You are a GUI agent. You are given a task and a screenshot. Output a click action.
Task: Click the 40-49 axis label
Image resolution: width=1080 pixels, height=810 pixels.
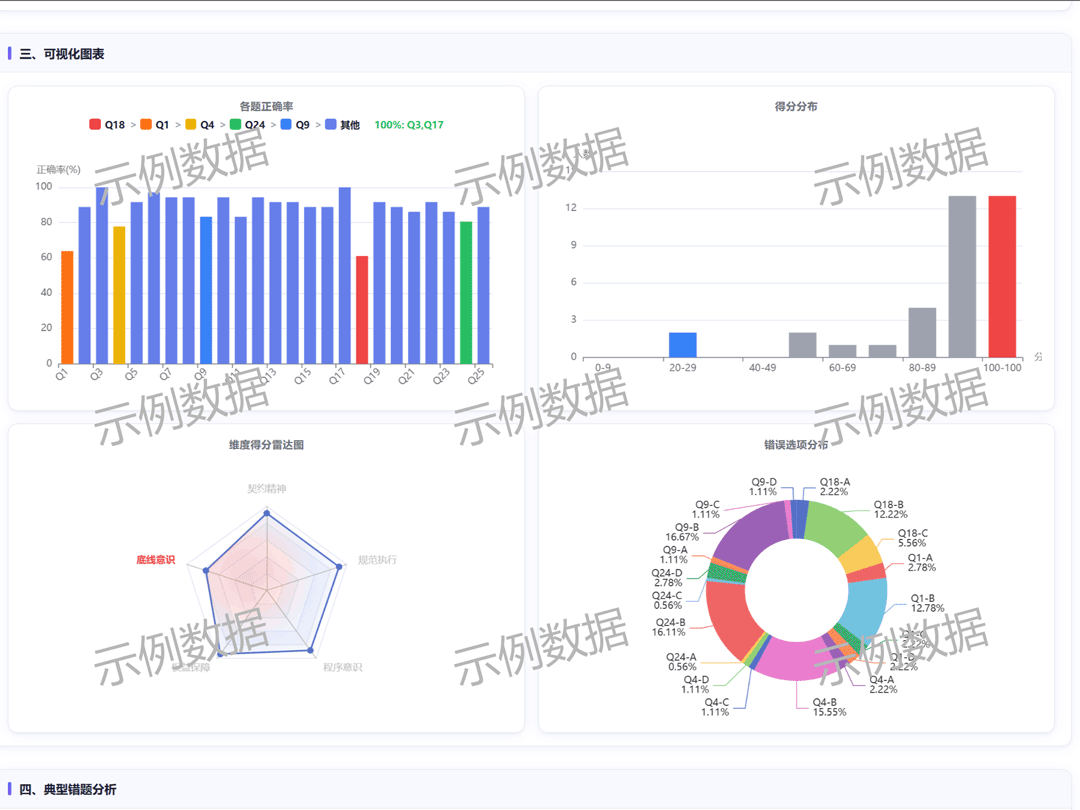762,368
